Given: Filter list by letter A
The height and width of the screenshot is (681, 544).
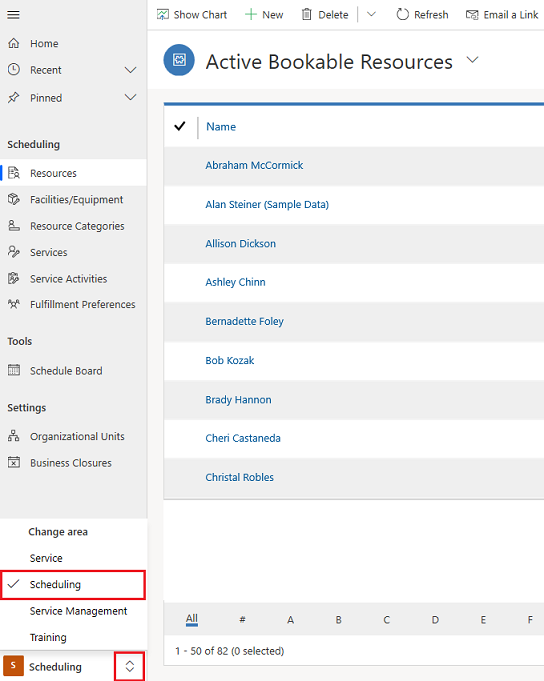Looking at the screenshot, I should tap(290, 620).
